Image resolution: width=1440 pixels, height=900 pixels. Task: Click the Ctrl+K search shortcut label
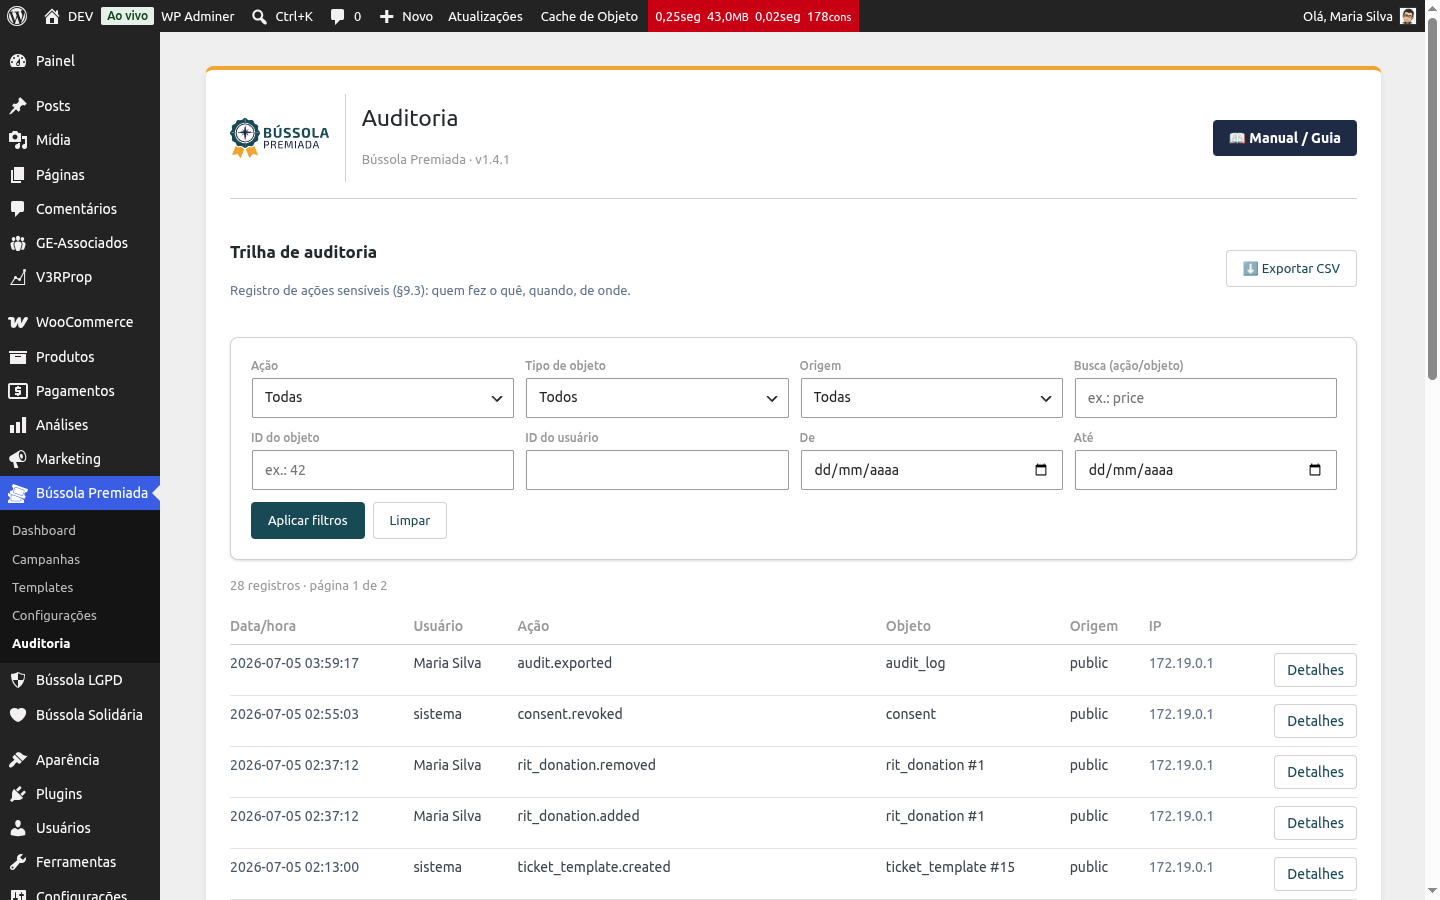tap(294, 16)
